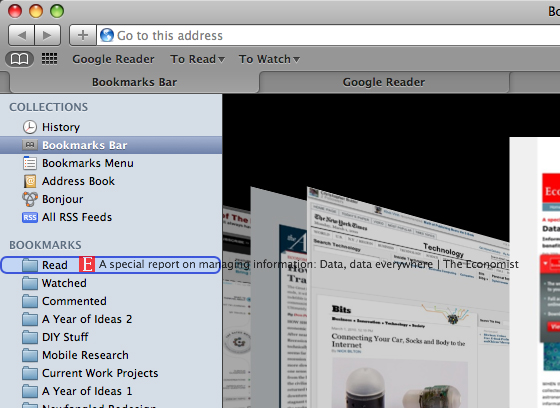Image resolution: width=560 pixels, height=408 pixels.
Task: Click the All RSS Feeds icon
Action: (30, 218)
